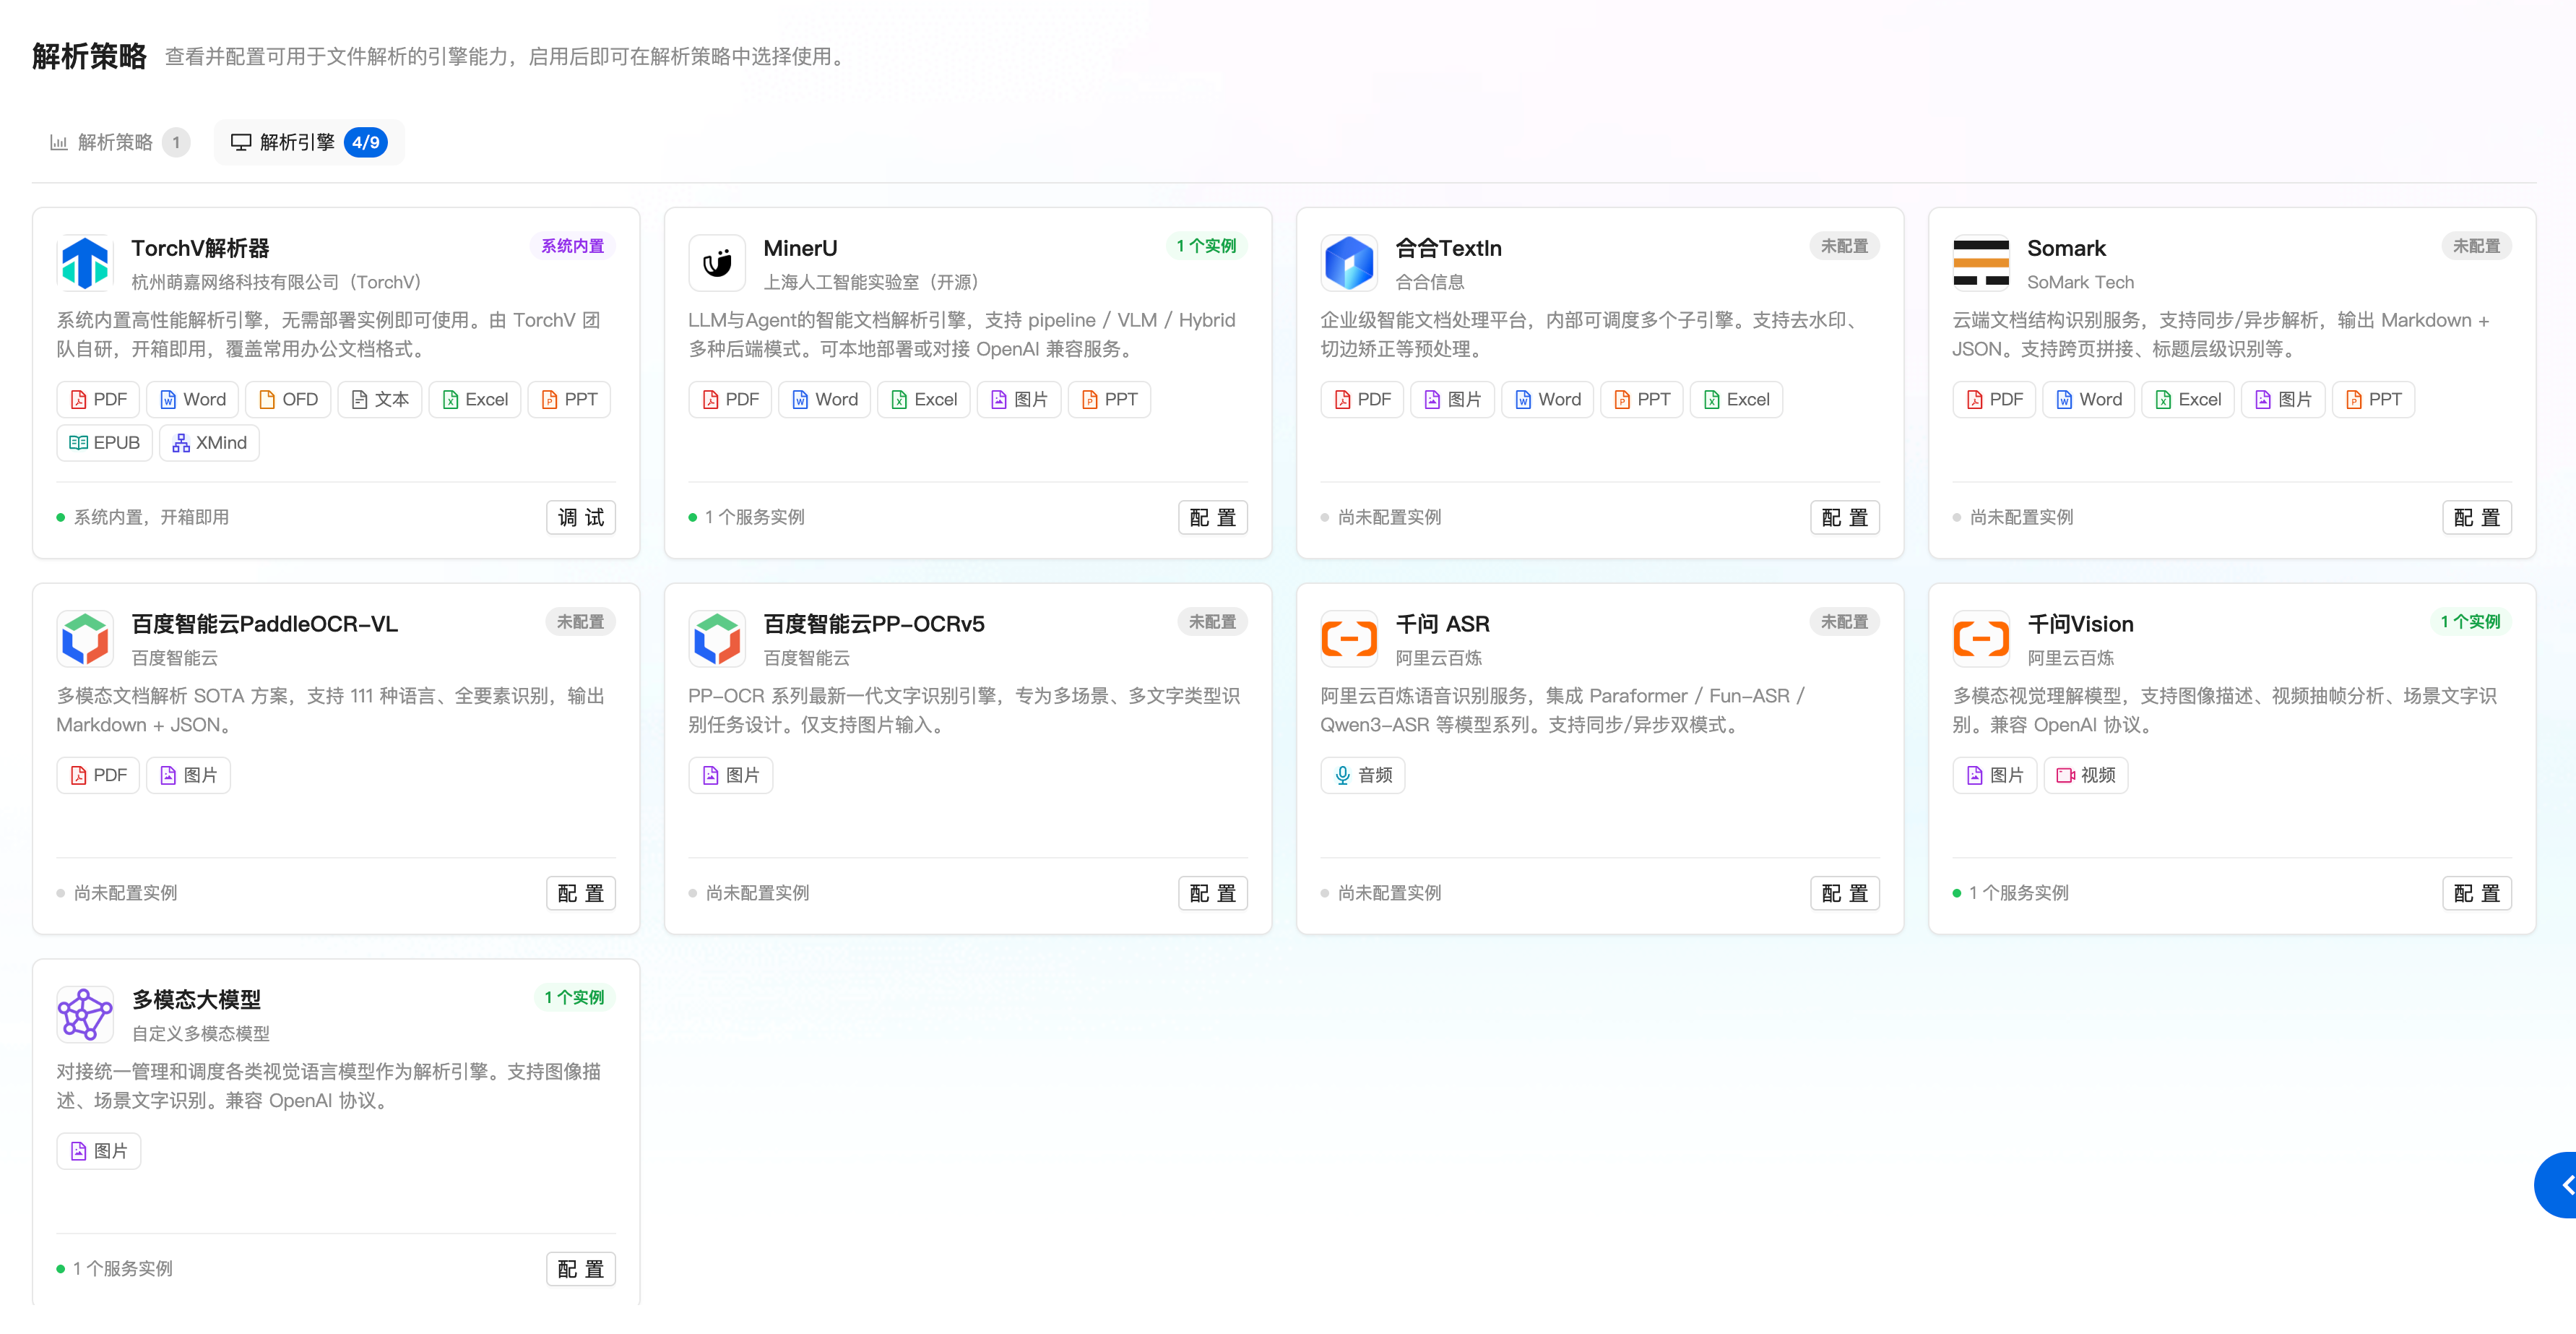
Task: Click the 图片 tag in PP-OCRv5 card
Action: click(731, 776)
